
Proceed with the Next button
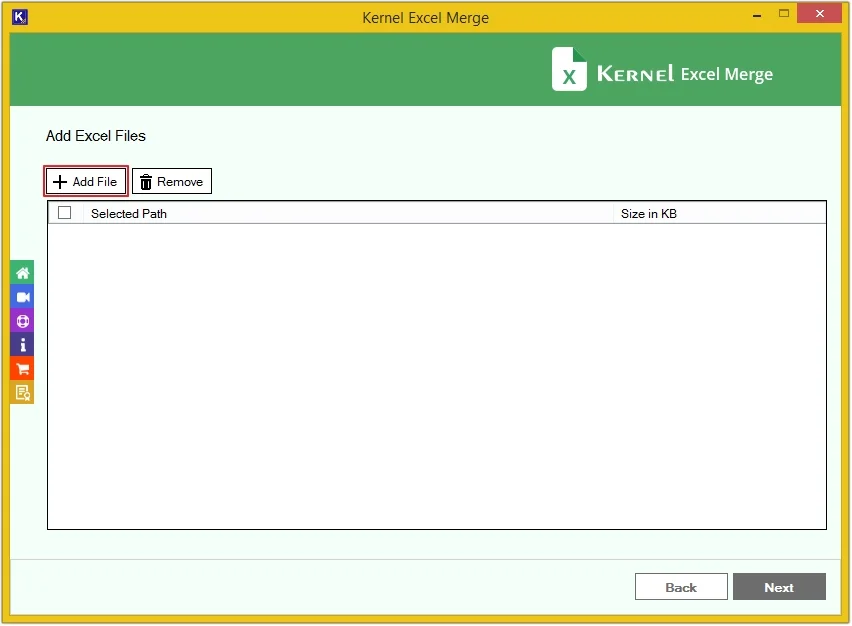coord(779,587)
